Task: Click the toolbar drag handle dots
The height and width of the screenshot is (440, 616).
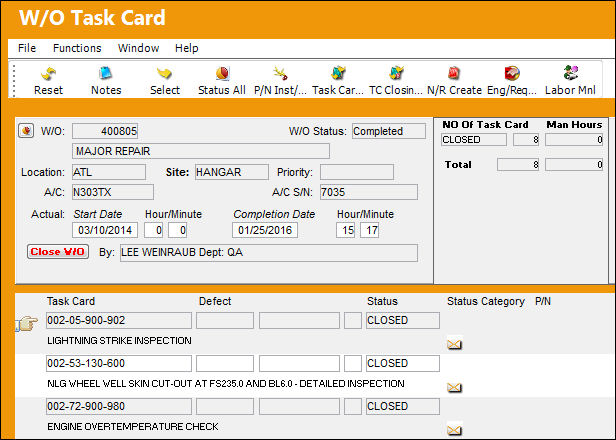Action: click(x=14, y=81)
